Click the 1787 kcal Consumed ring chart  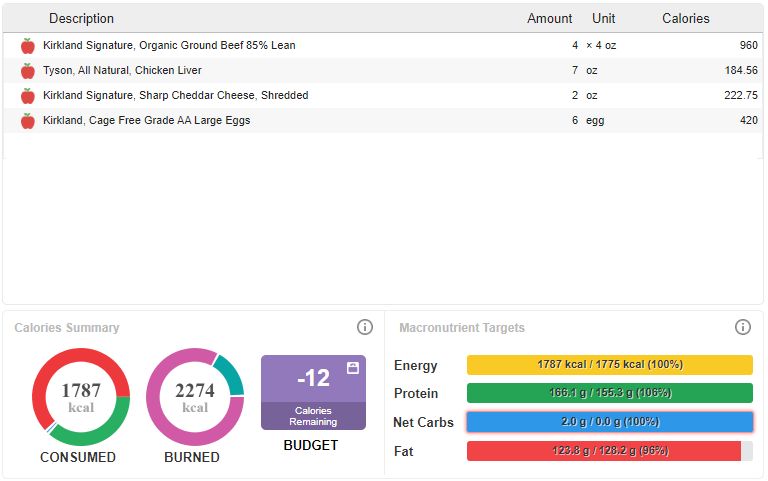tap(81, 397)
